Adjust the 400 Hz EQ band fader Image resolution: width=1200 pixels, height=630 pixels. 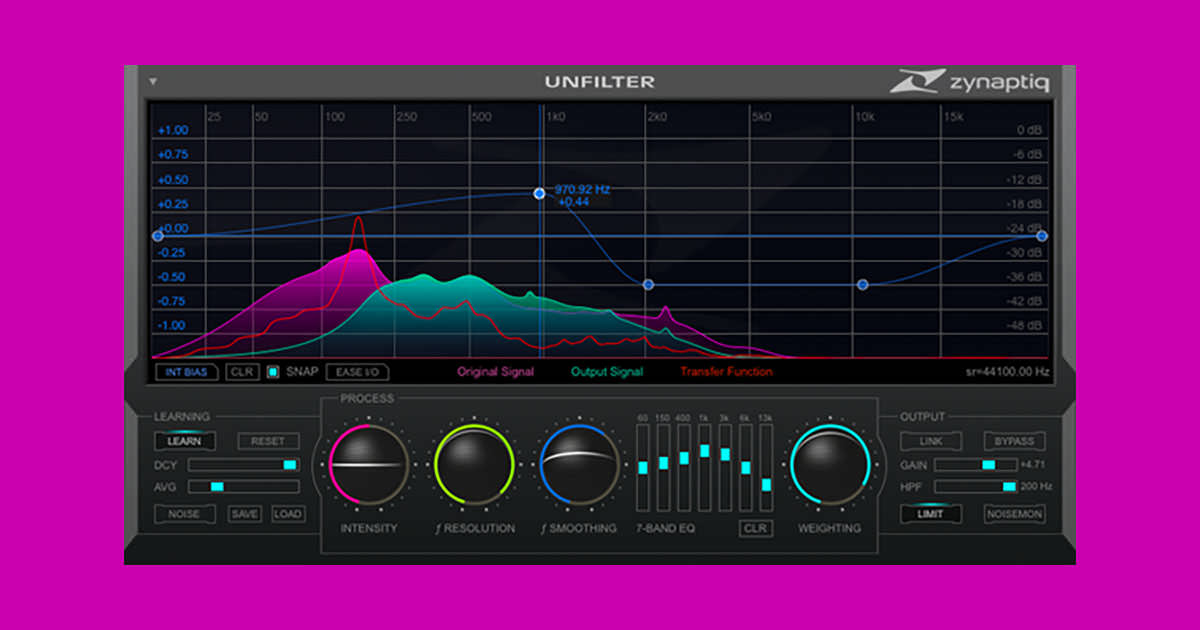pos(684,467)
